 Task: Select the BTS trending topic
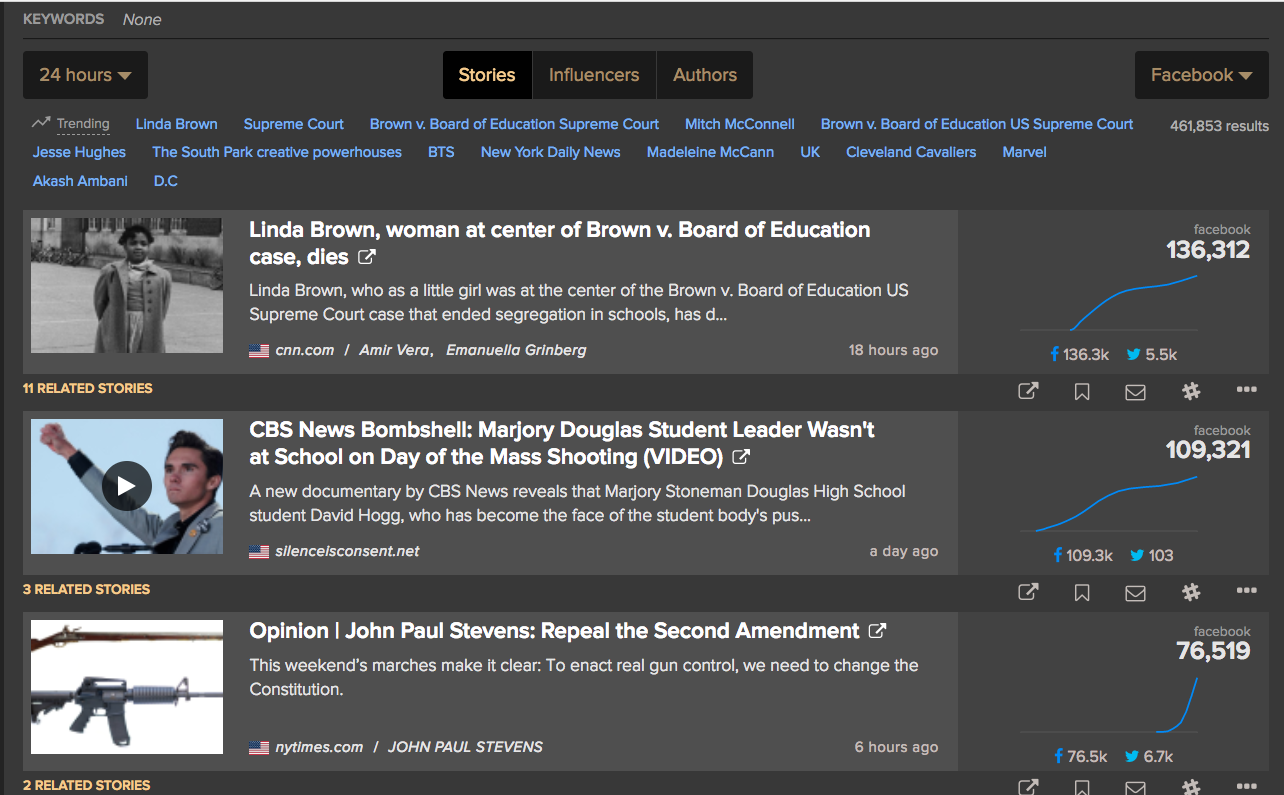click(x=441, y=152)
